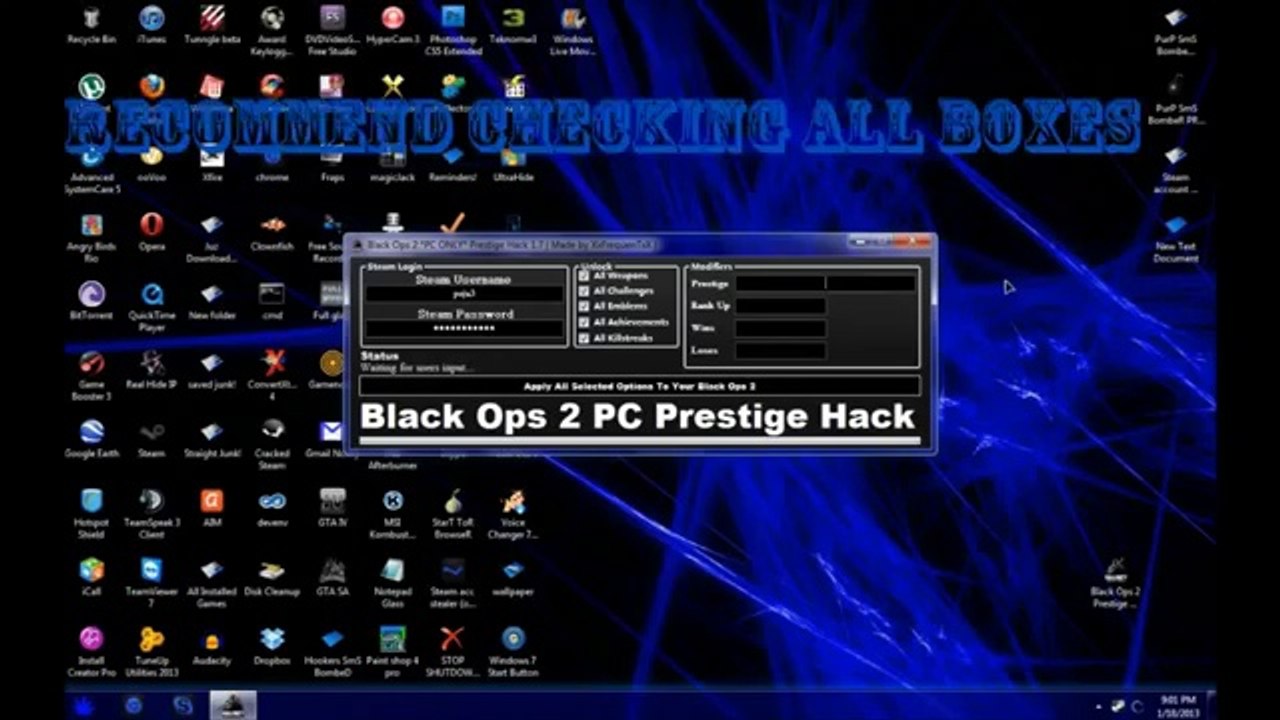Select the Fraps desktop icon
This screenshot has width=1280, height=720.
point(332,164)
